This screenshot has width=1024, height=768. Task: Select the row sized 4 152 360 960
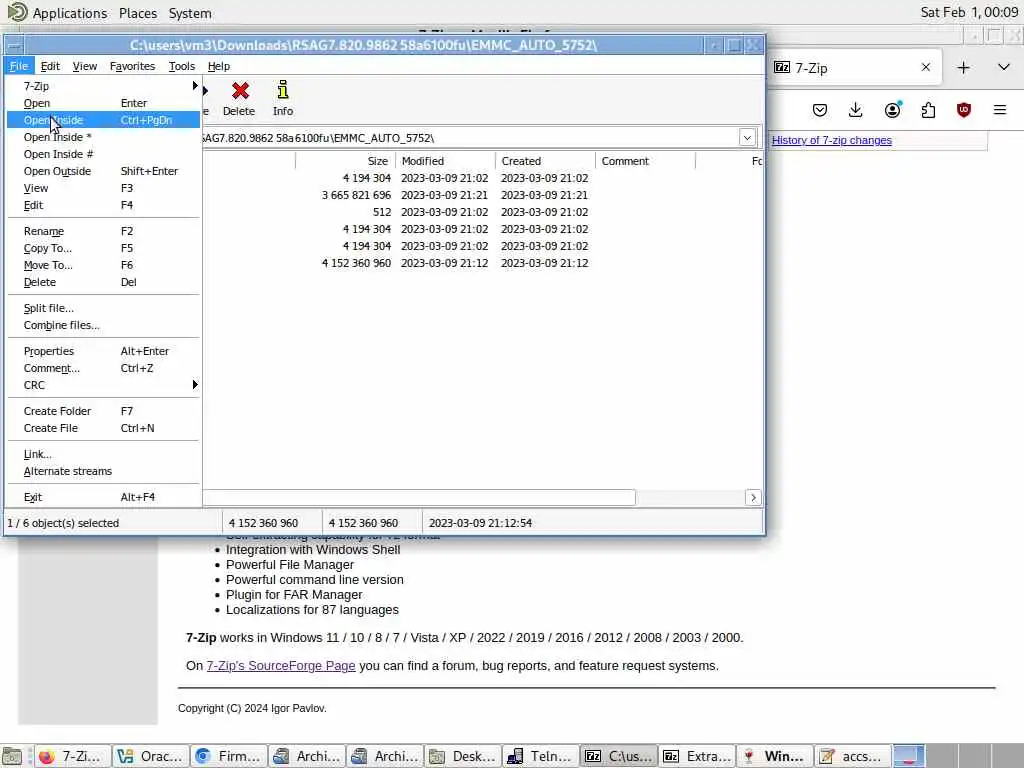coord(482,263)
